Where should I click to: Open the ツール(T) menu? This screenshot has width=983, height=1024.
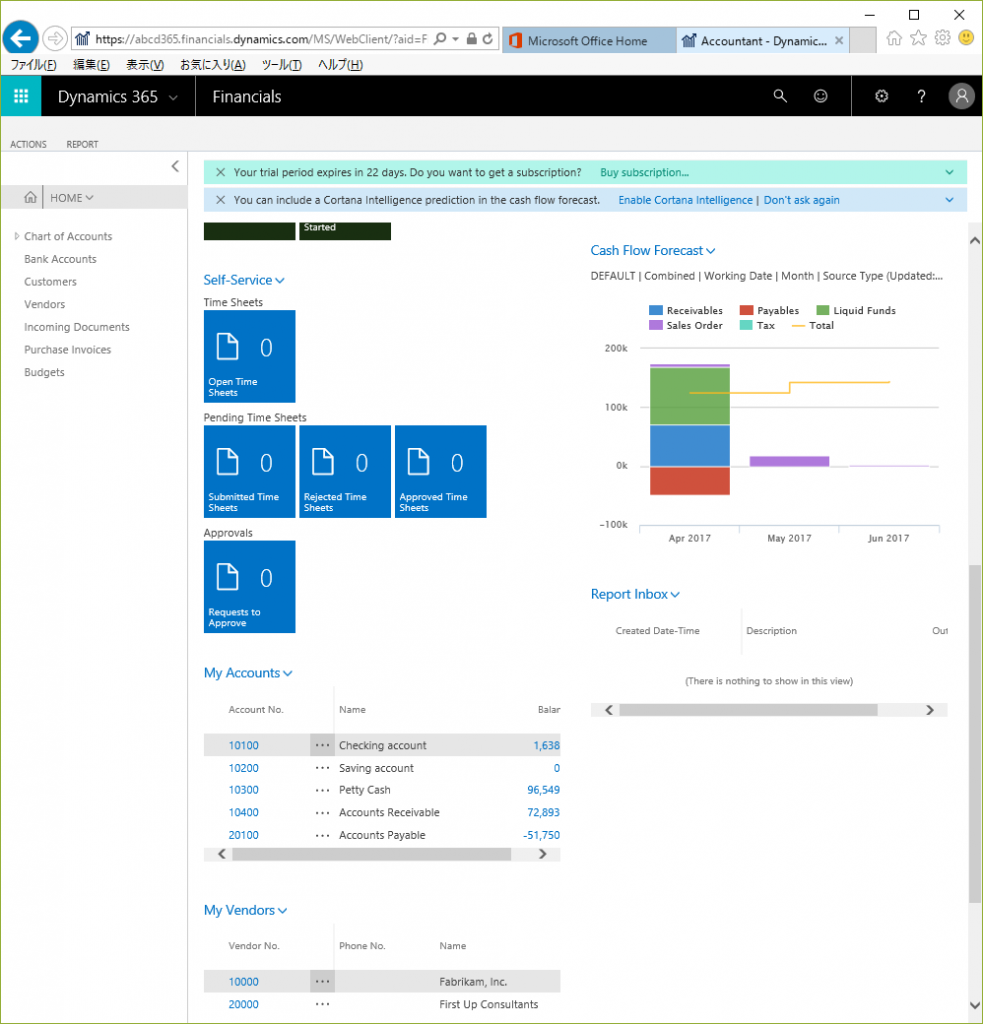click(x=282, y=65)
